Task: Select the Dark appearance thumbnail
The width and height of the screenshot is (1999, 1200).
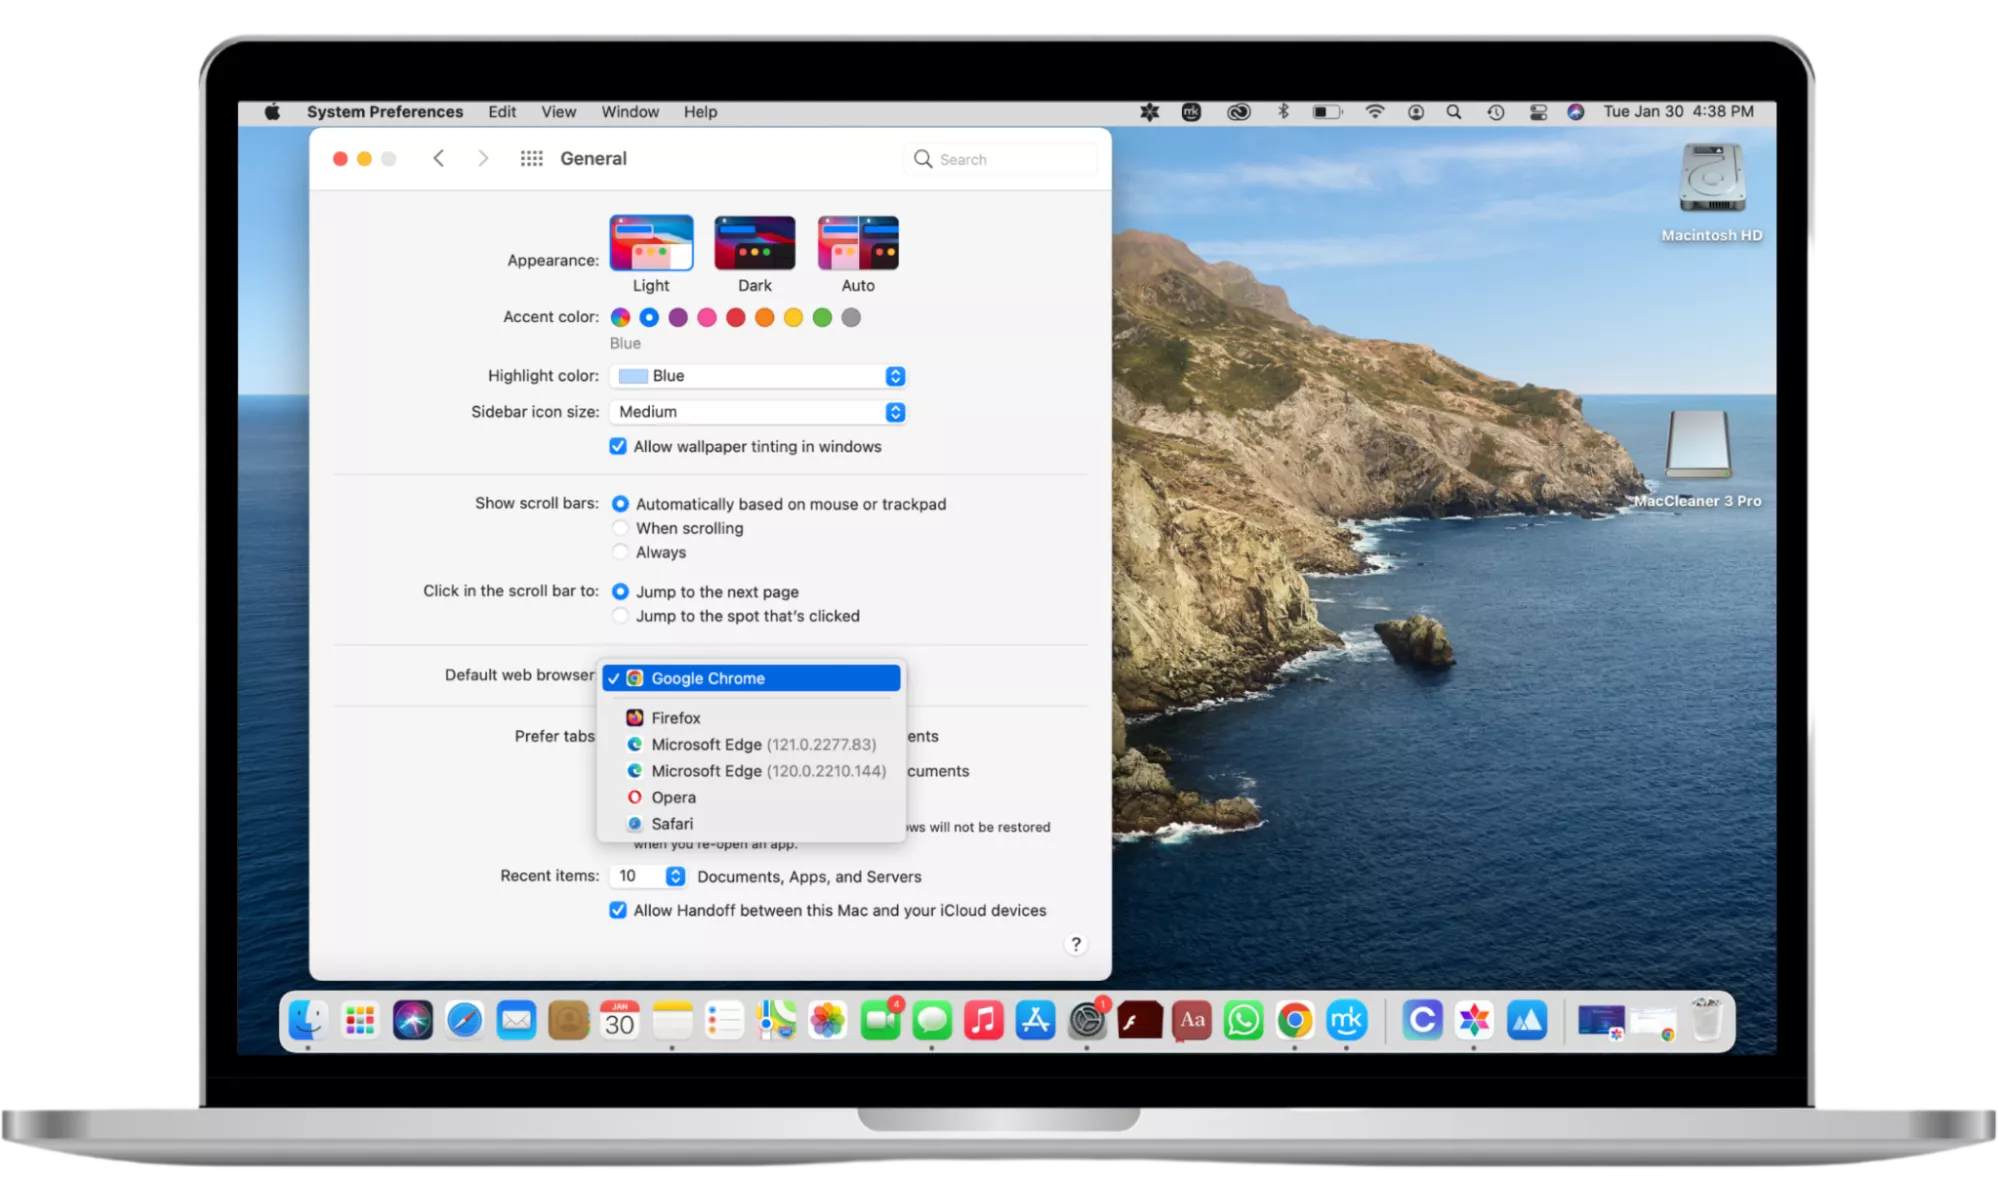Action: 754,243
